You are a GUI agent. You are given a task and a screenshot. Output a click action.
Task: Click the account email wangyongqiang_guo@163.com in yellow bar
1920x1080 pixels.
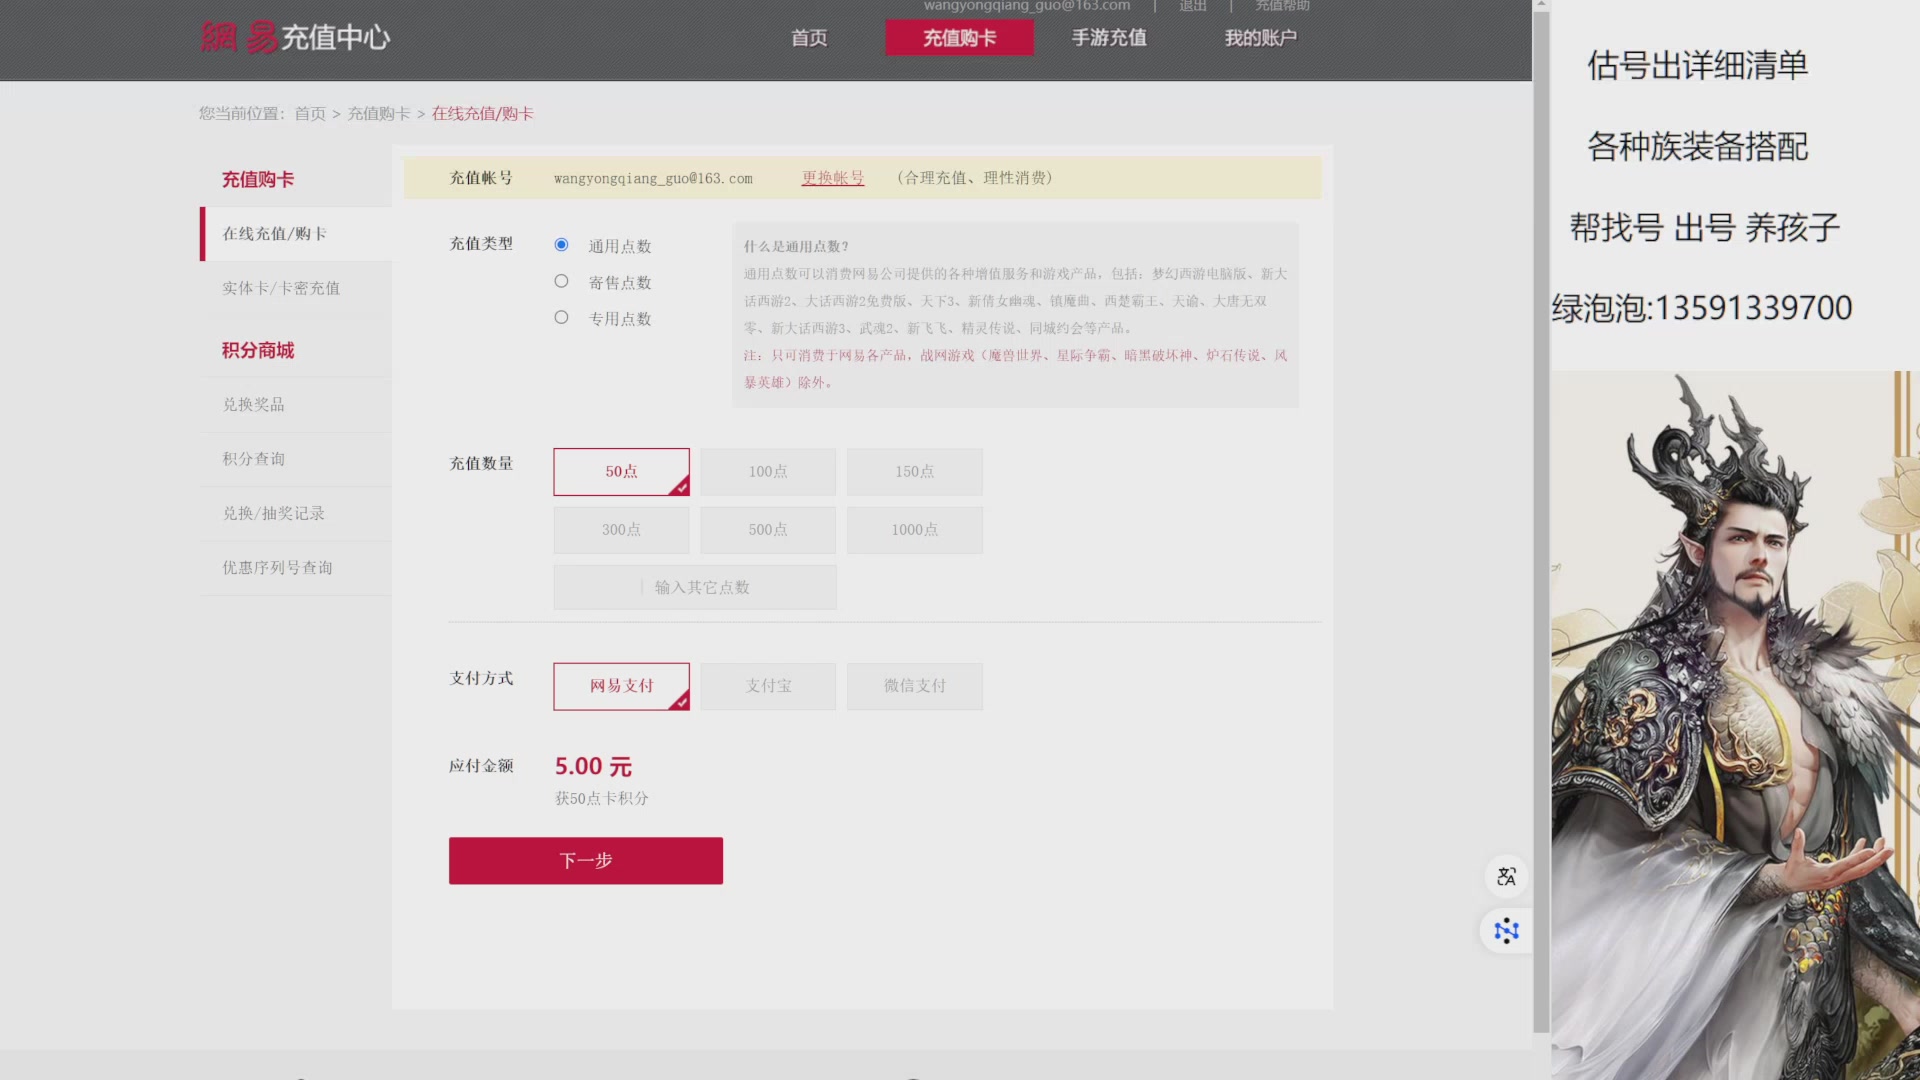coord(653,179)
